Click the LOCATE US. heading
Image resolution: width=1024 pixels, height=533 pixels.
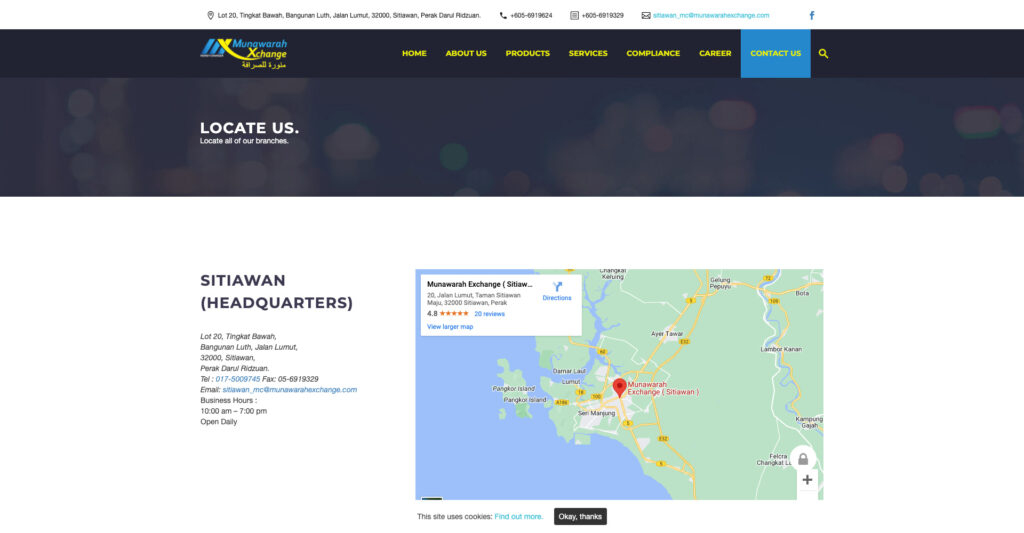tap(249, 128)
